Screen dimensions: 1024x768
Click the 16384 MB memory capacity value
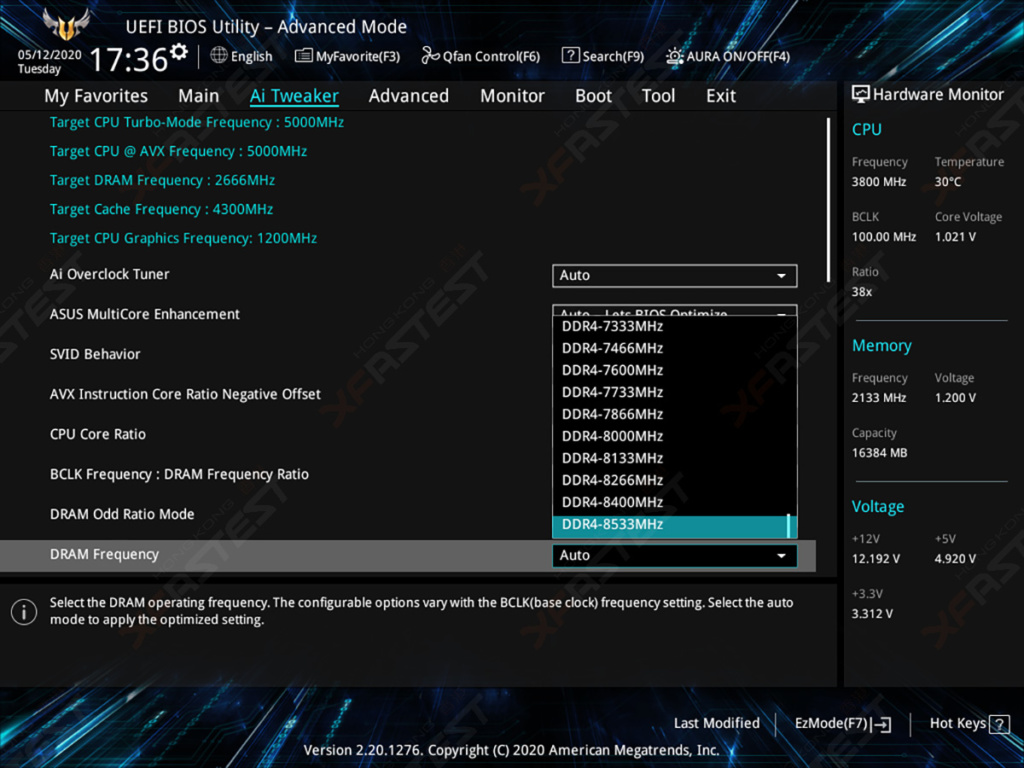click(880, 453)
